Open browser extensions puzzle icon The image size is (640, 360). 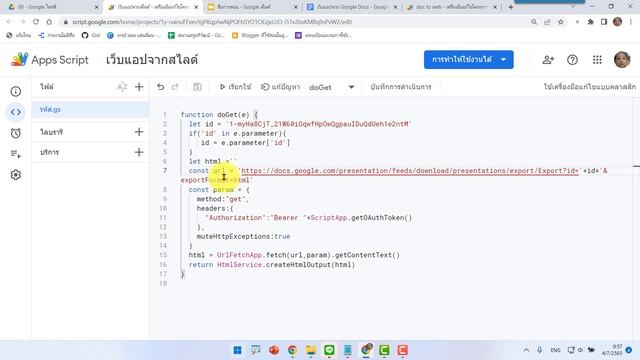coord(590,22)
